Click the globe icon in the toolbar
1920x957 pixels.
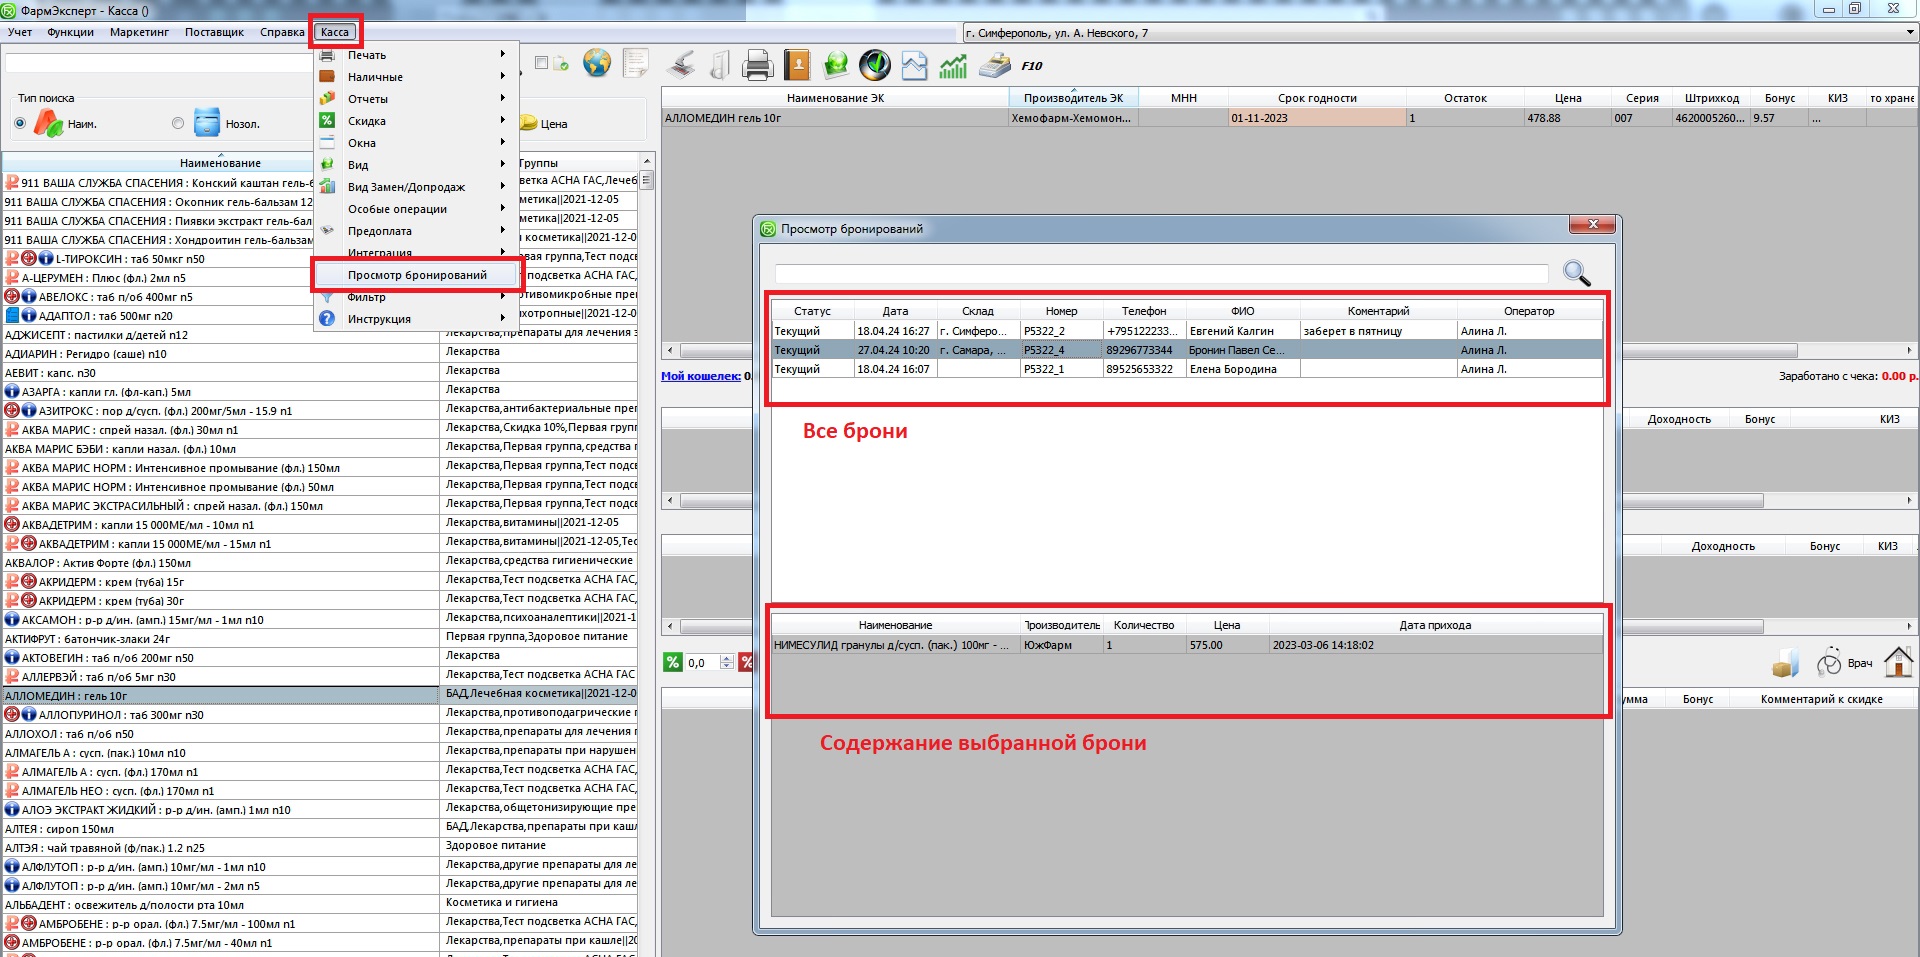pos(597,64)
